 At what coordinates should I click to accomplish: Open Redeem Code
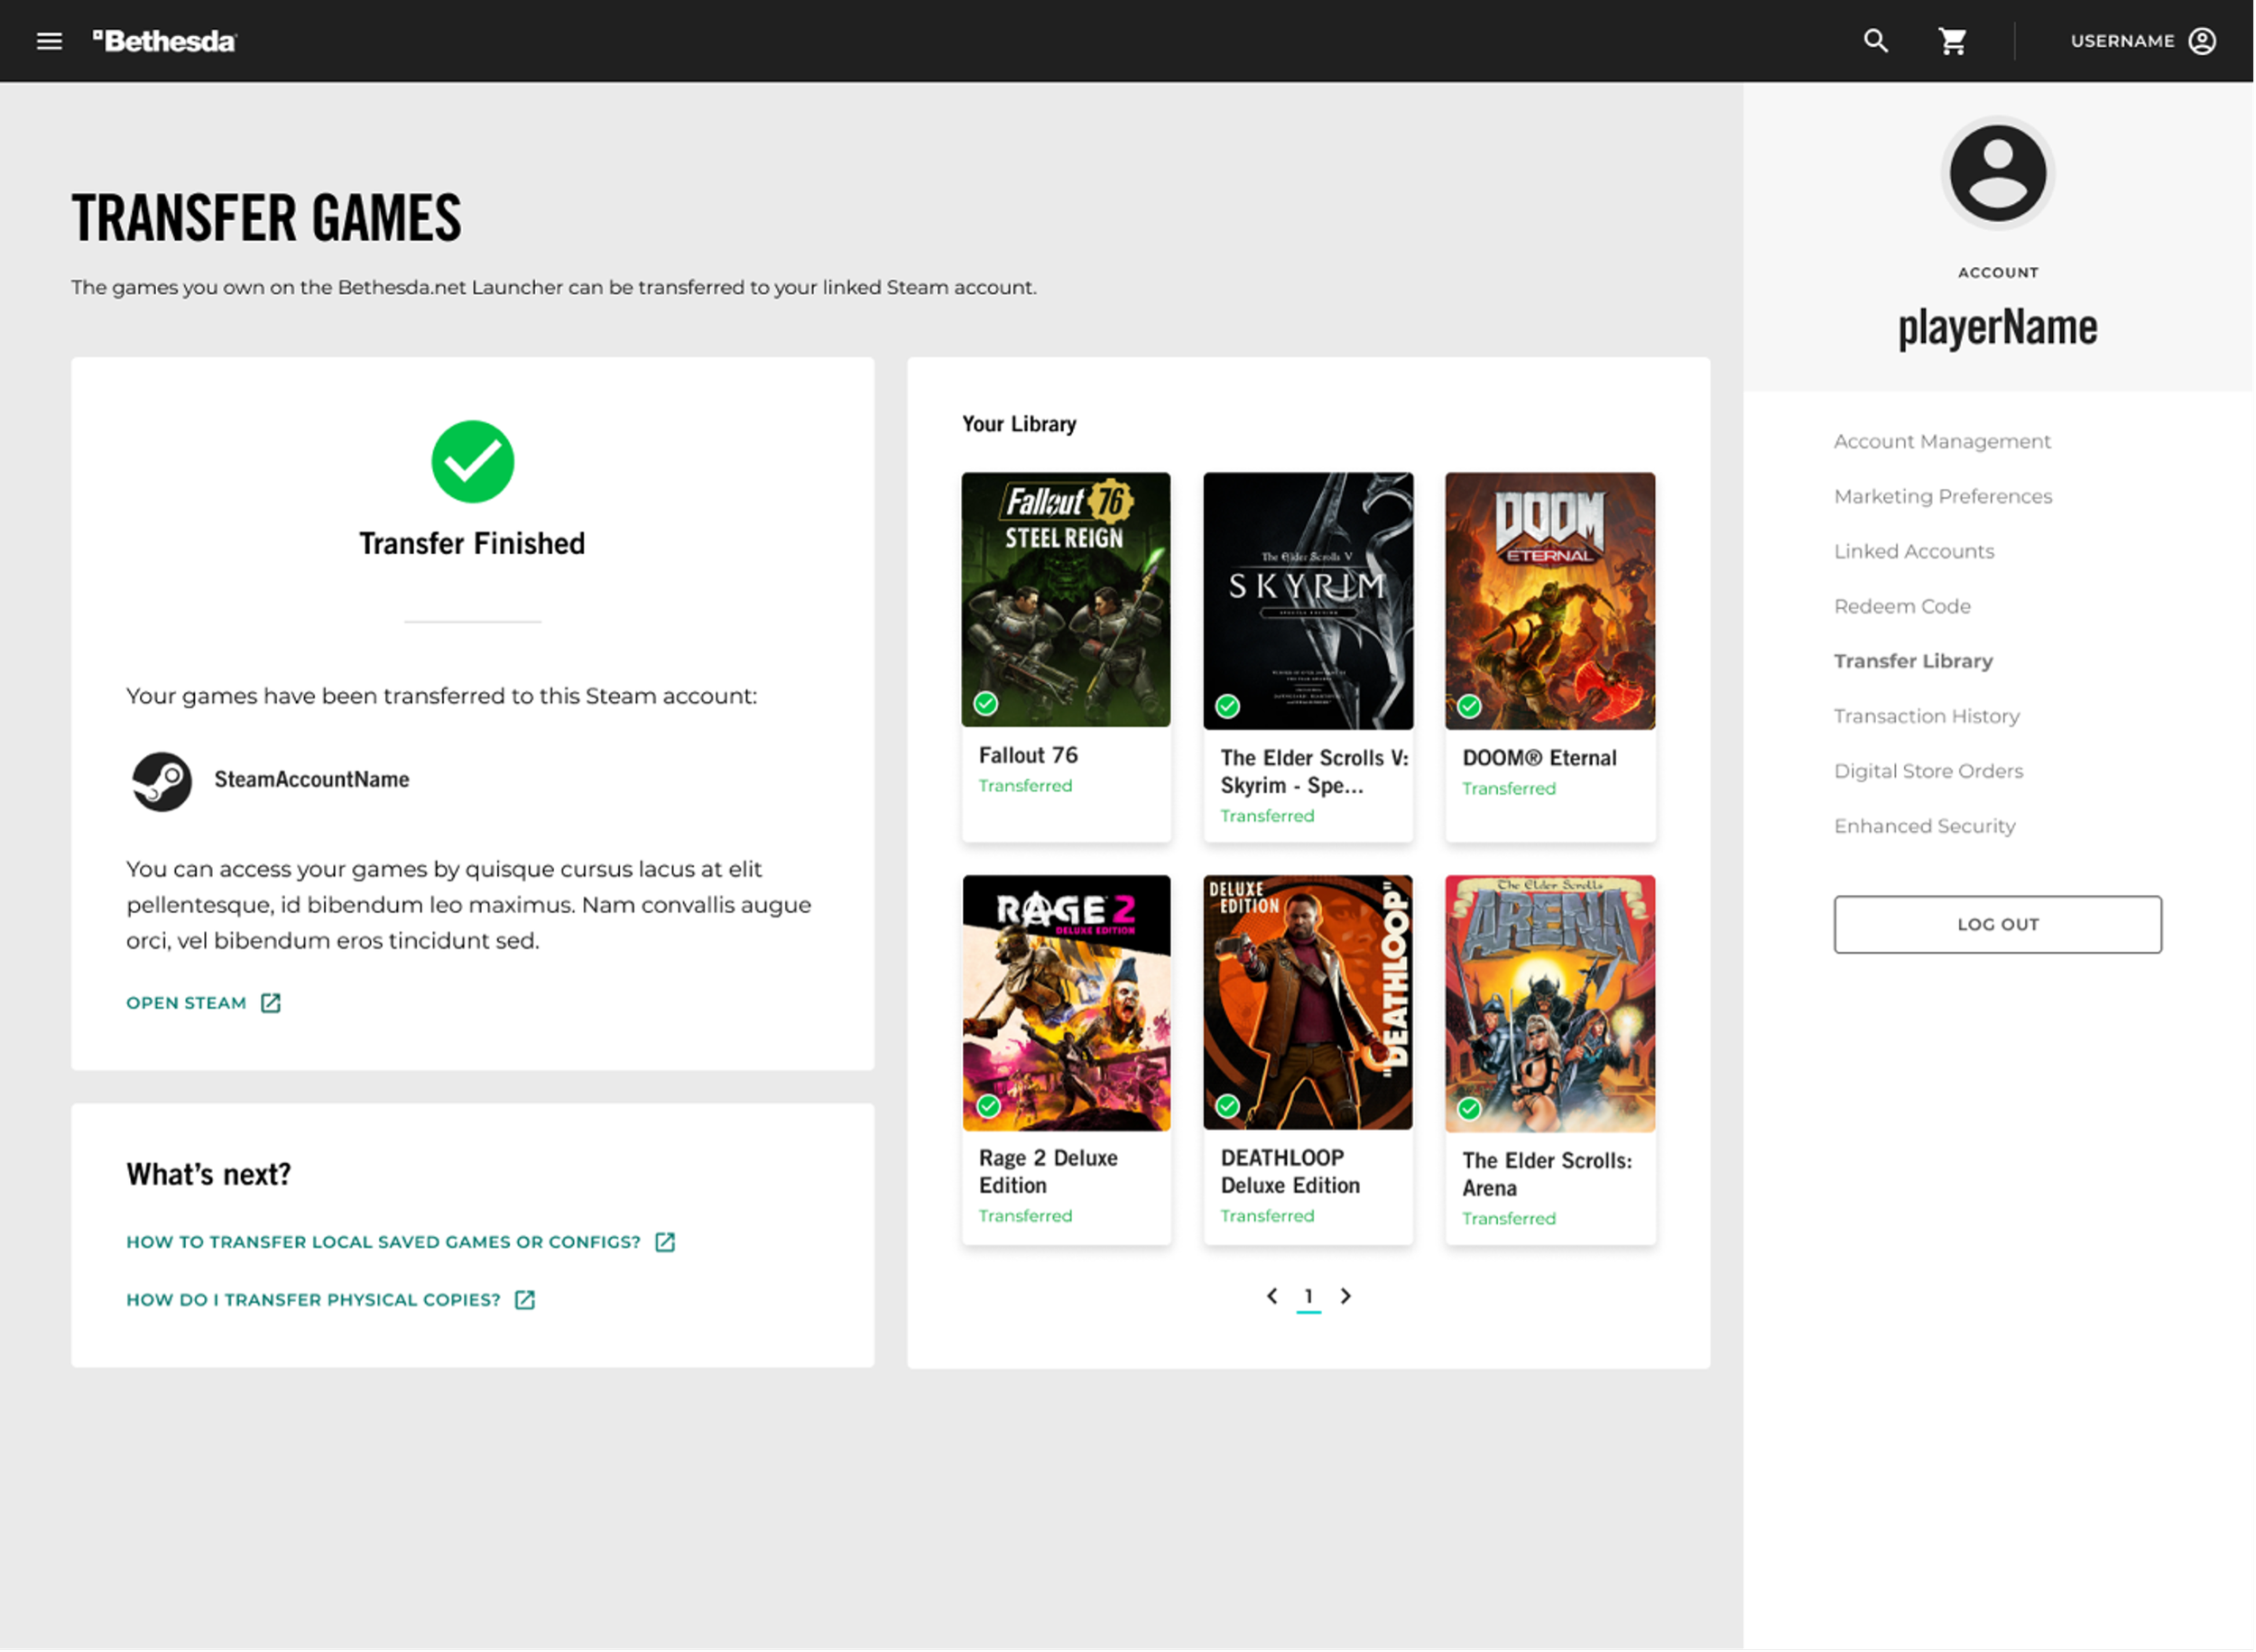[x=1904, y=607]
